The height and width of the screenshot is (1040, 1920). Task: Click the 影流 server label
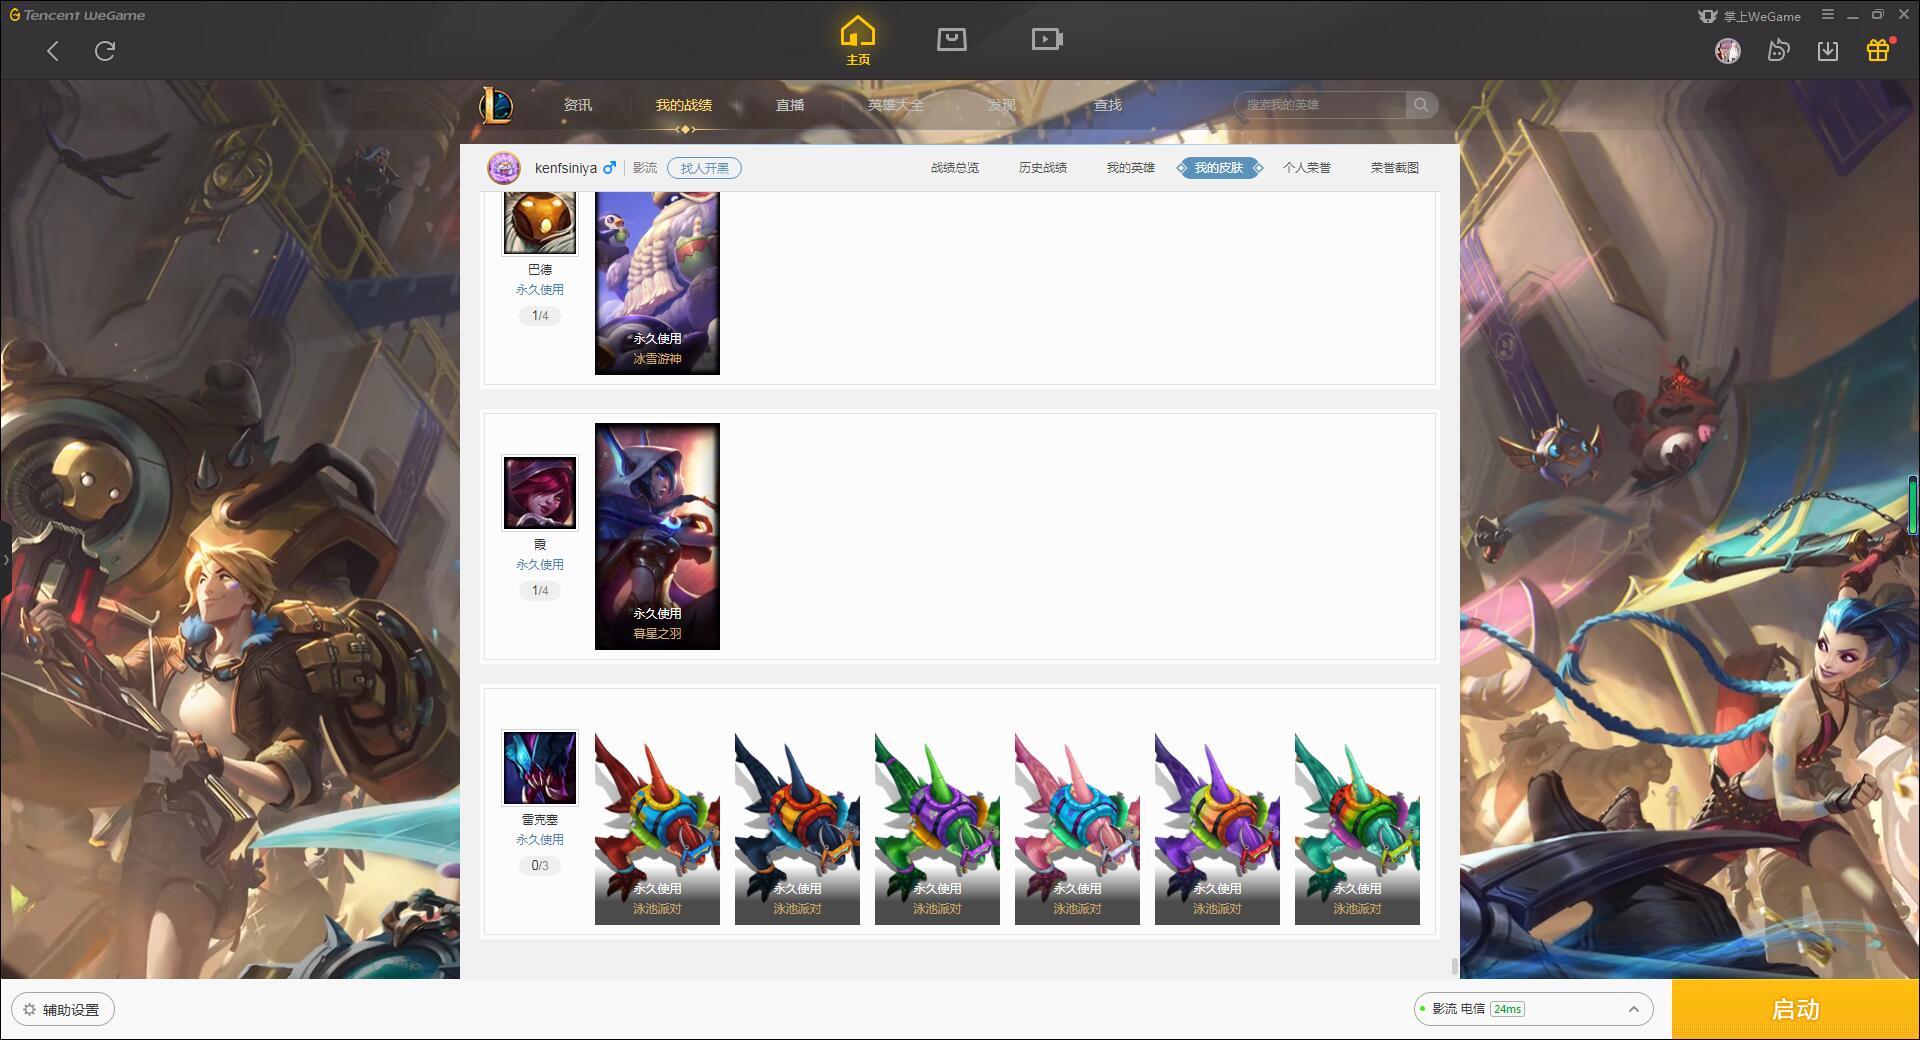point(645,168)
